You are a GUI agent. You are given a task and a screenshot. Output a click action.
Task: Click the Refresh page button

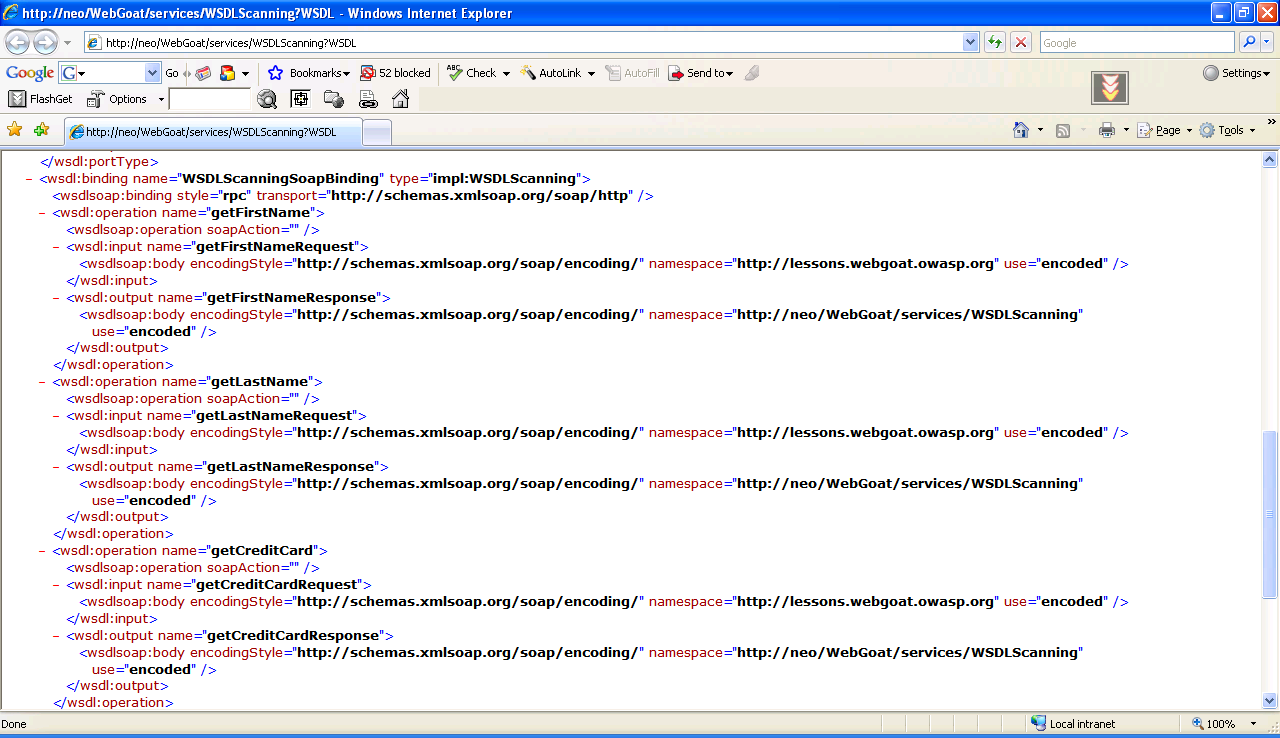(995, 43)
